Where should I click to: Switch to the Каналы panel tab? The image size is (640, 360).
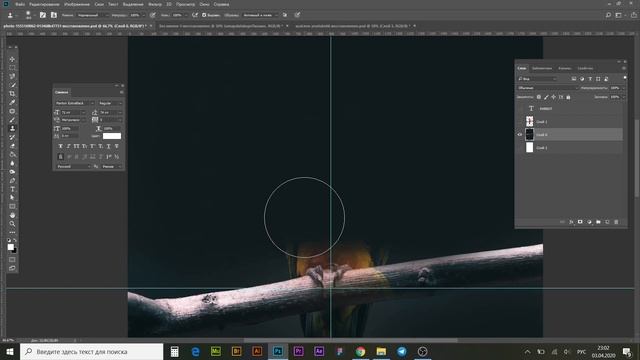[x=564, y=68]
